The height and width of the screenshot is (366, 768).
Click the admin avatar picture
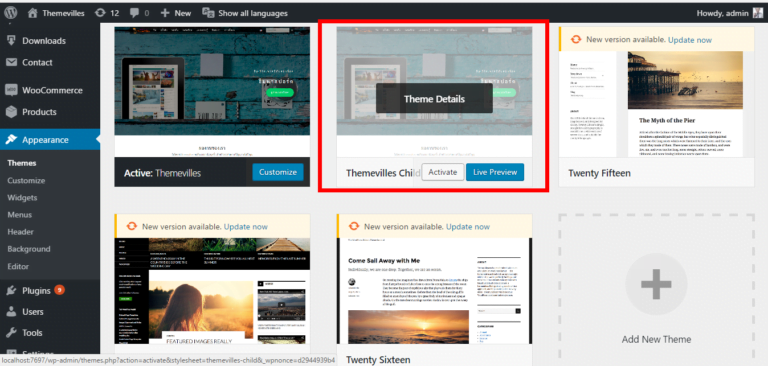(758, 13)
